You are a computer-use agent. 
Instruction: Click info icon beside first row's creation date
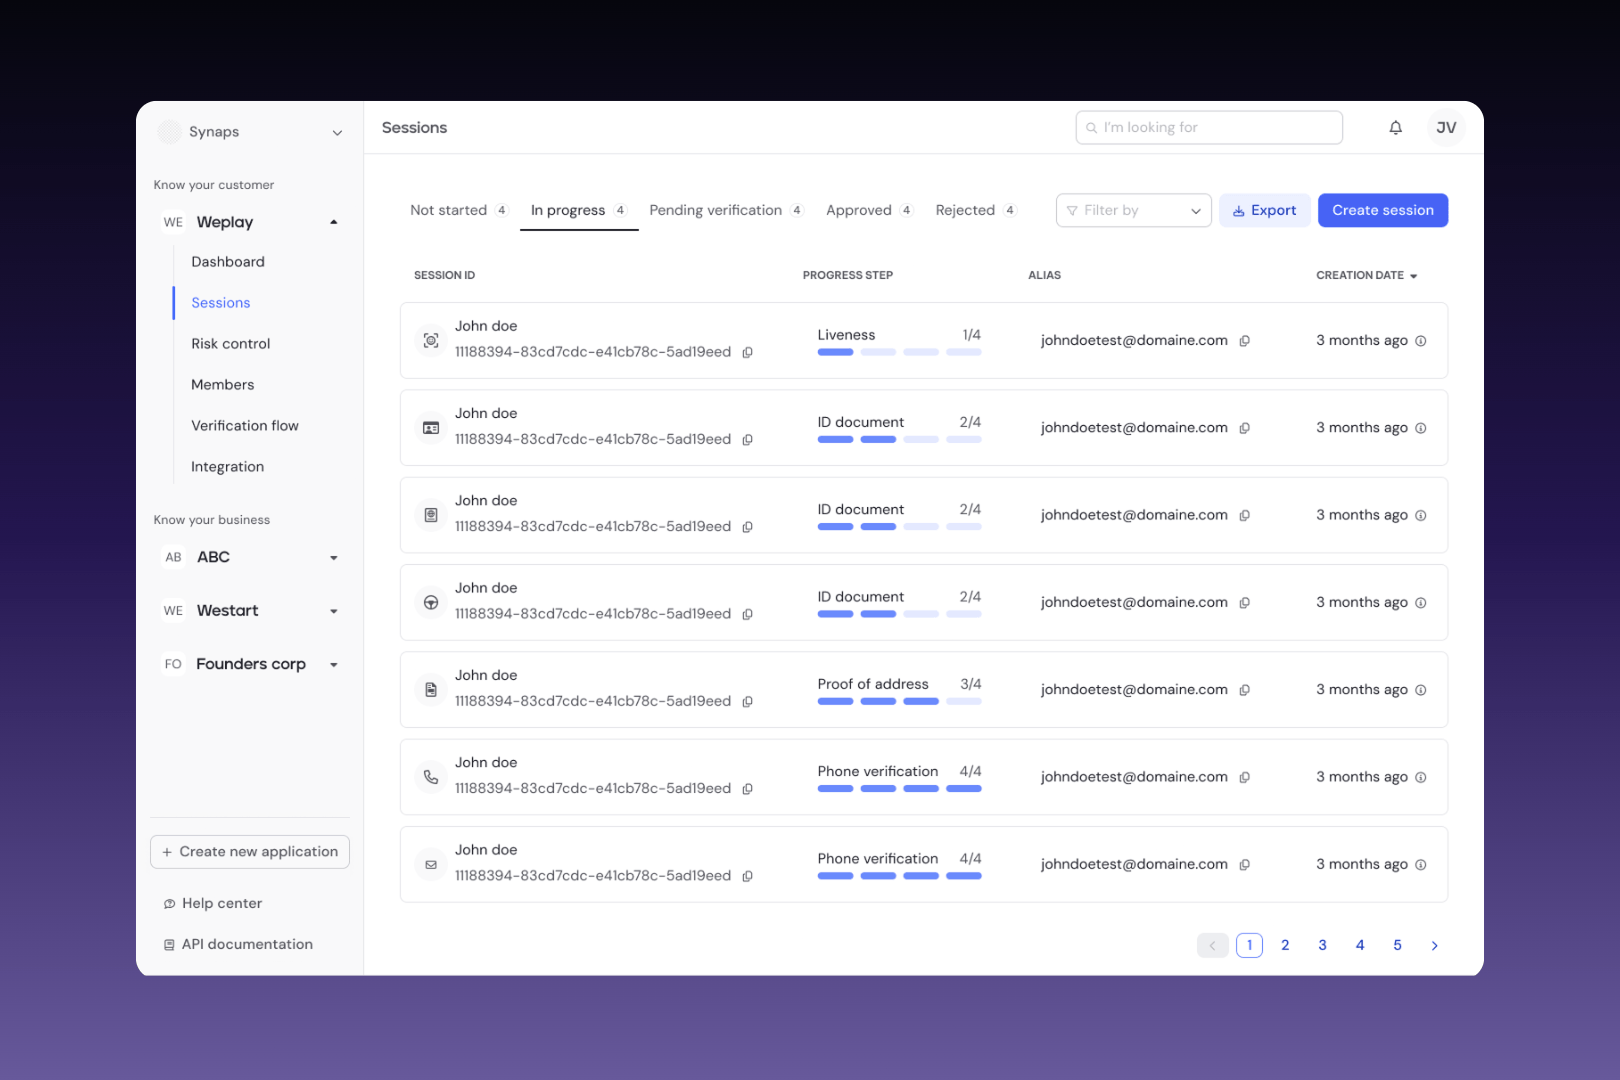(1420, 341)
